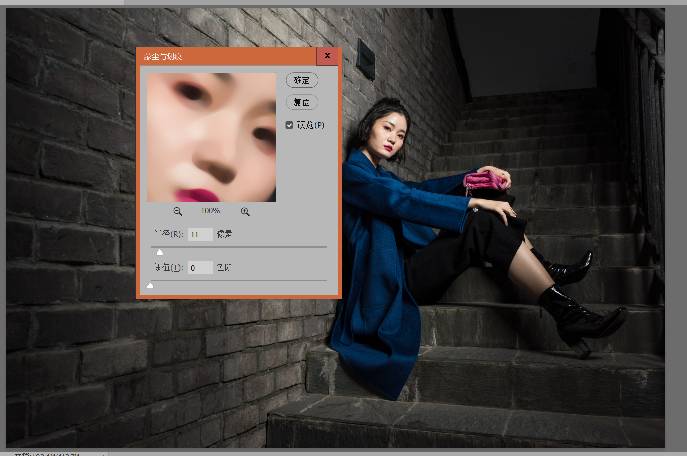Click the zoom out magnifier under preview
The image size is (687, 456).
click(x=178, y=211)
